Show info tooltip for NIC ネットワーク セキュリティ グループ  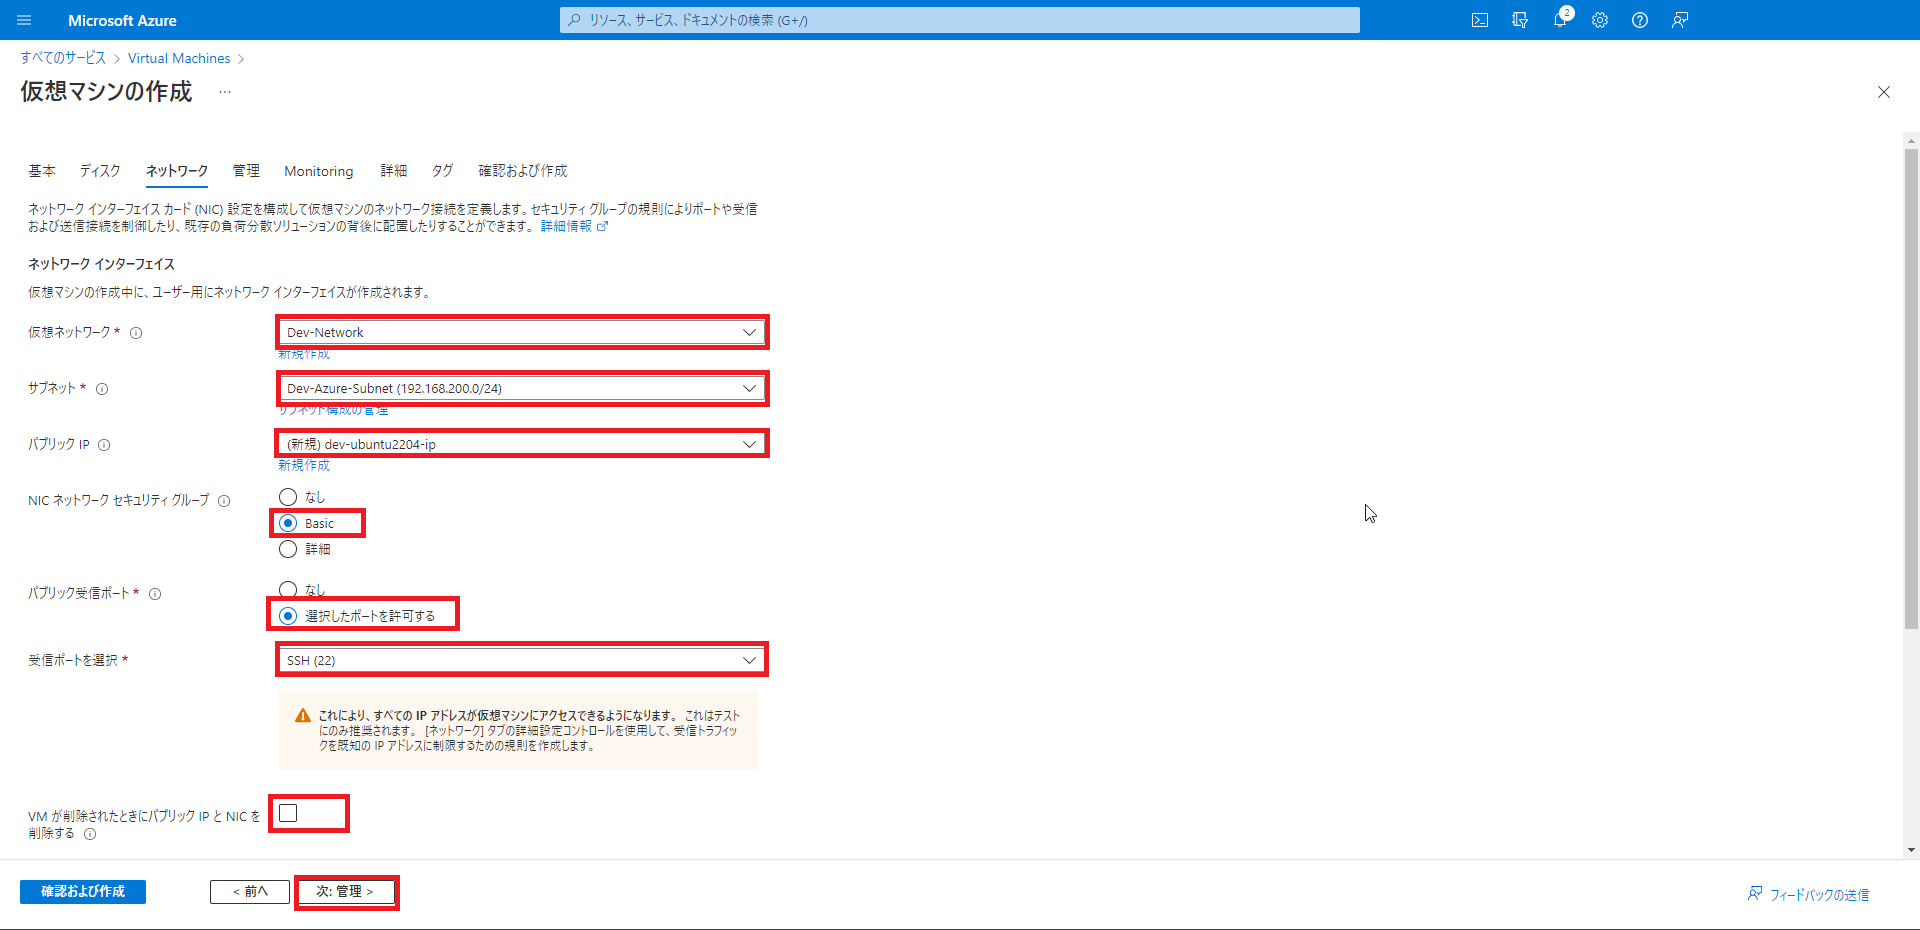click(224, 501)
